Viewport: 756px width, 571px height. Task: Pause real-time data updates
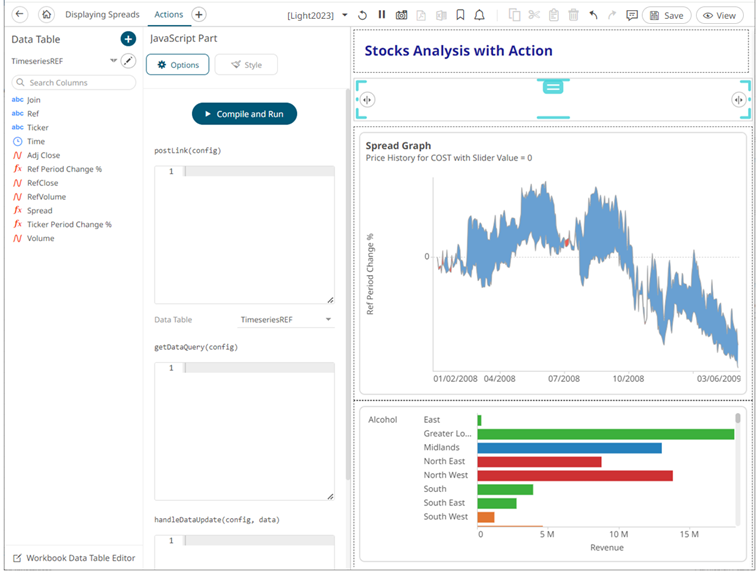click(382, 15)
